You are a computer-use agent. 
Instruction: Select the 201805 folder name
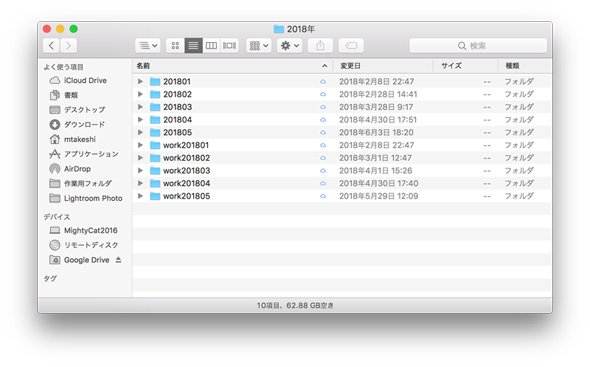pyautogui.click(x=177, y=132)
